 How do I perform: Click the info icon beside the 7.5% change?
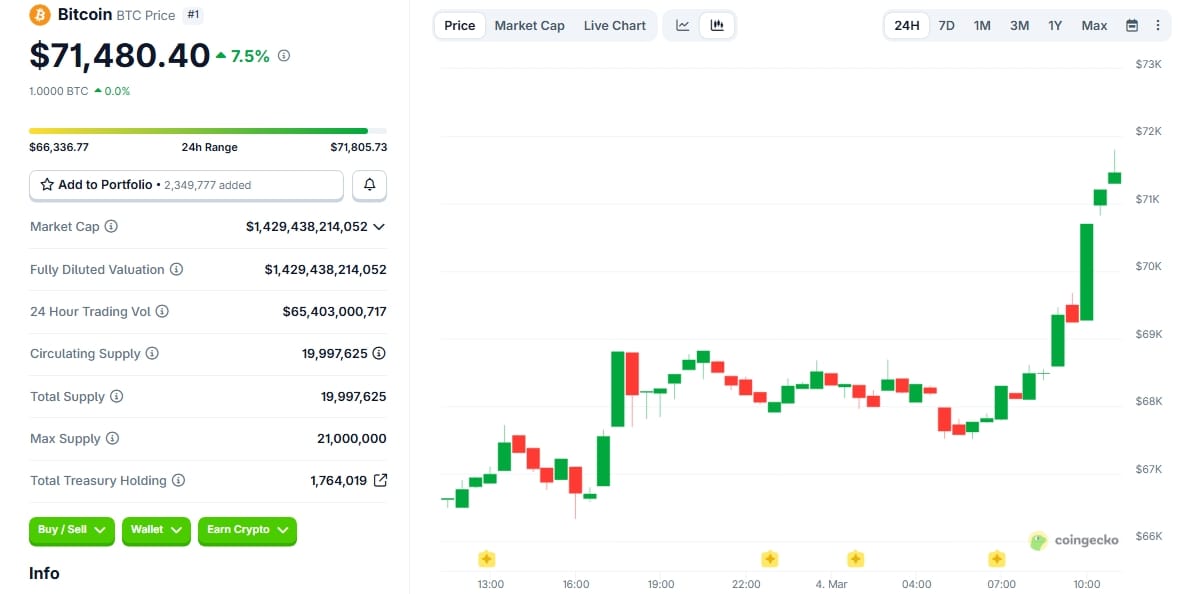pyautogui.click(x=283, y=56)
